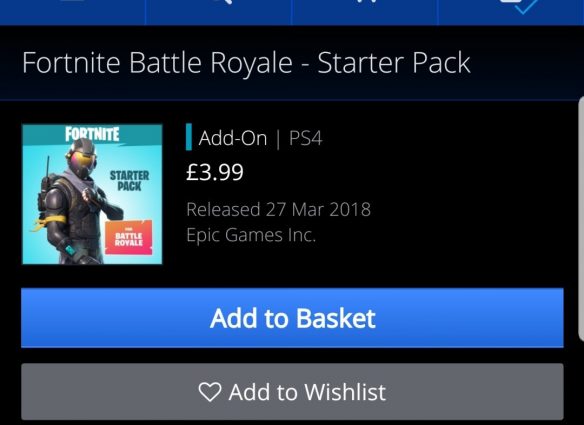Click the Released 27 Mar 2018 text
Screen dimensions: 584x425
(x=279, y=209)
